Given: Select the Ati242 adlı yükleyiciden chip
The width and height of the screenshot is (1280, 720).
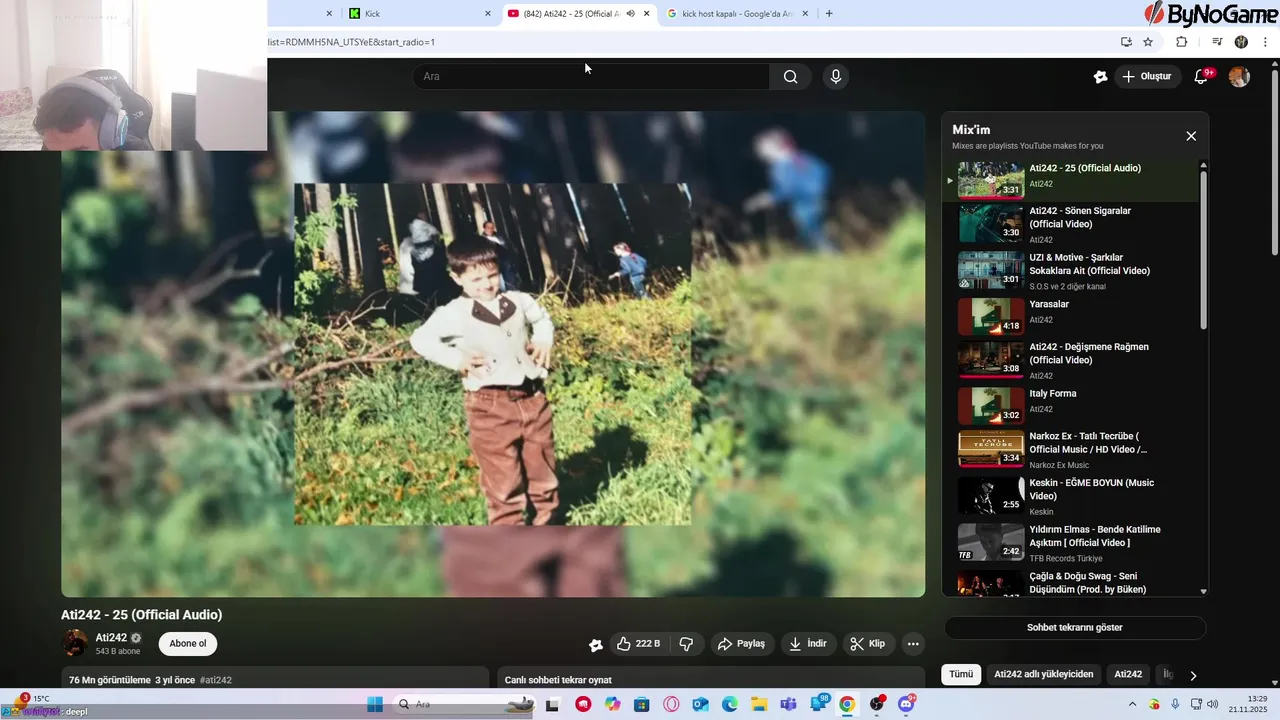Looking at the screenshot, I should coord(1044,675).
